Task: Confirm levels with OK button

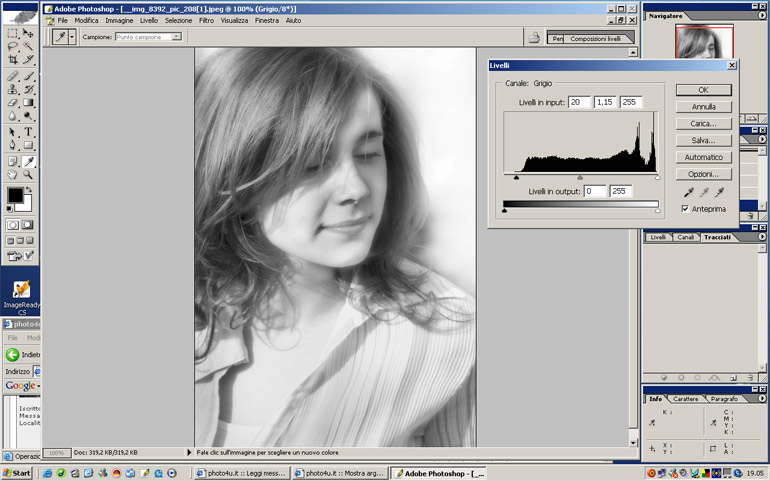Action: 704,90
